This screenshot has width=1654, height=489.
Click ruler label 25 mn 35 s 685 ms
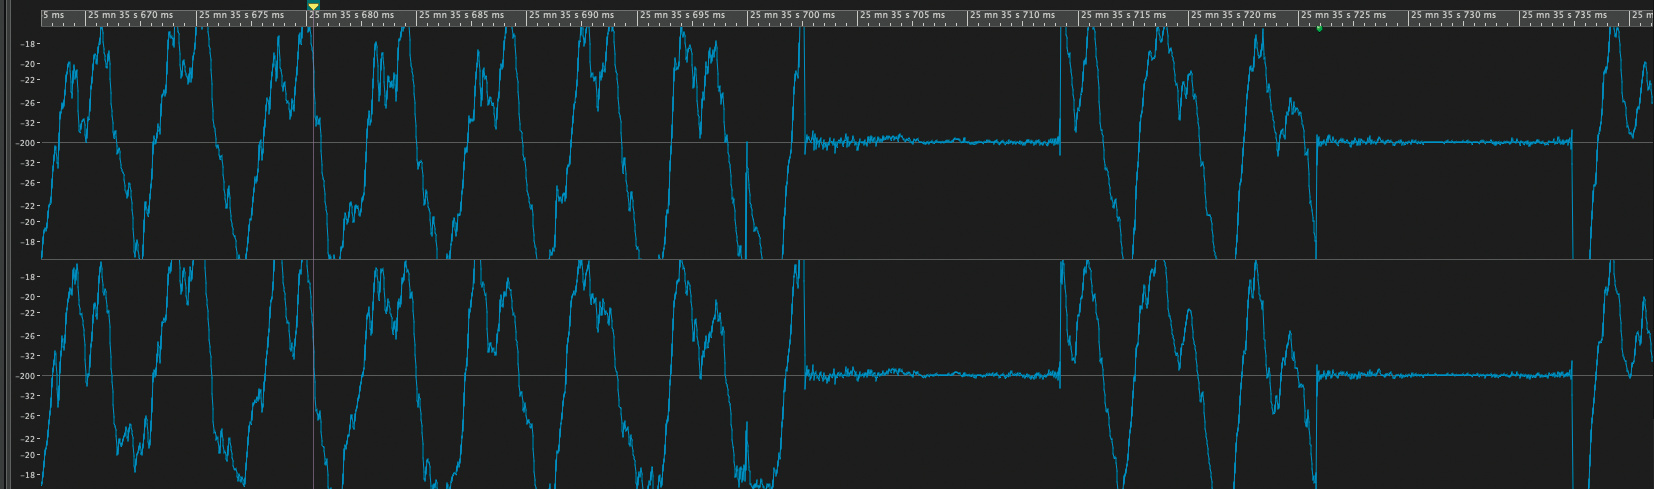pos(462,15)
